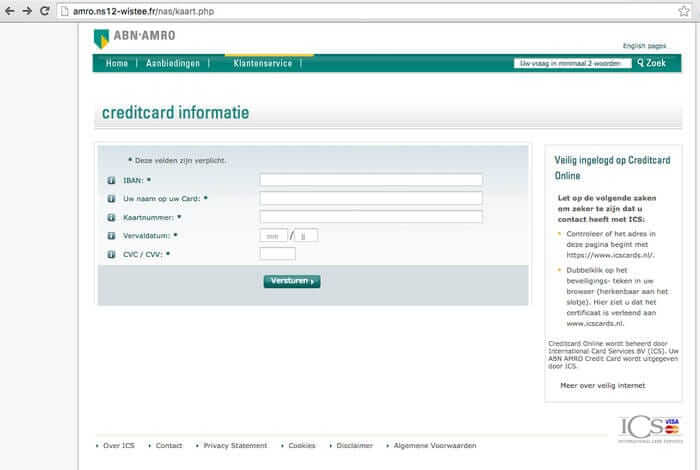
Task: Click info icon beside CVC / CVV
Action: click(111, 254)
